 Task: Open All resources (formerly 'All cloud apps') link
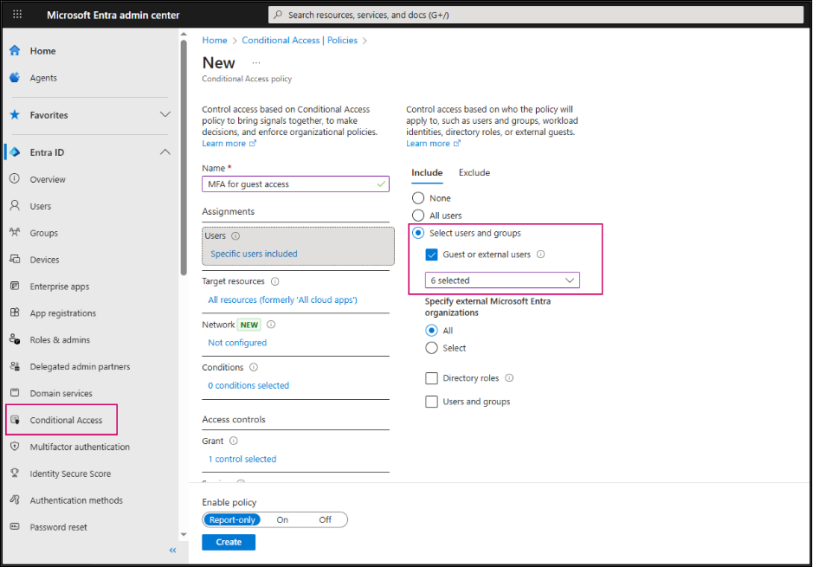point(283,300)
